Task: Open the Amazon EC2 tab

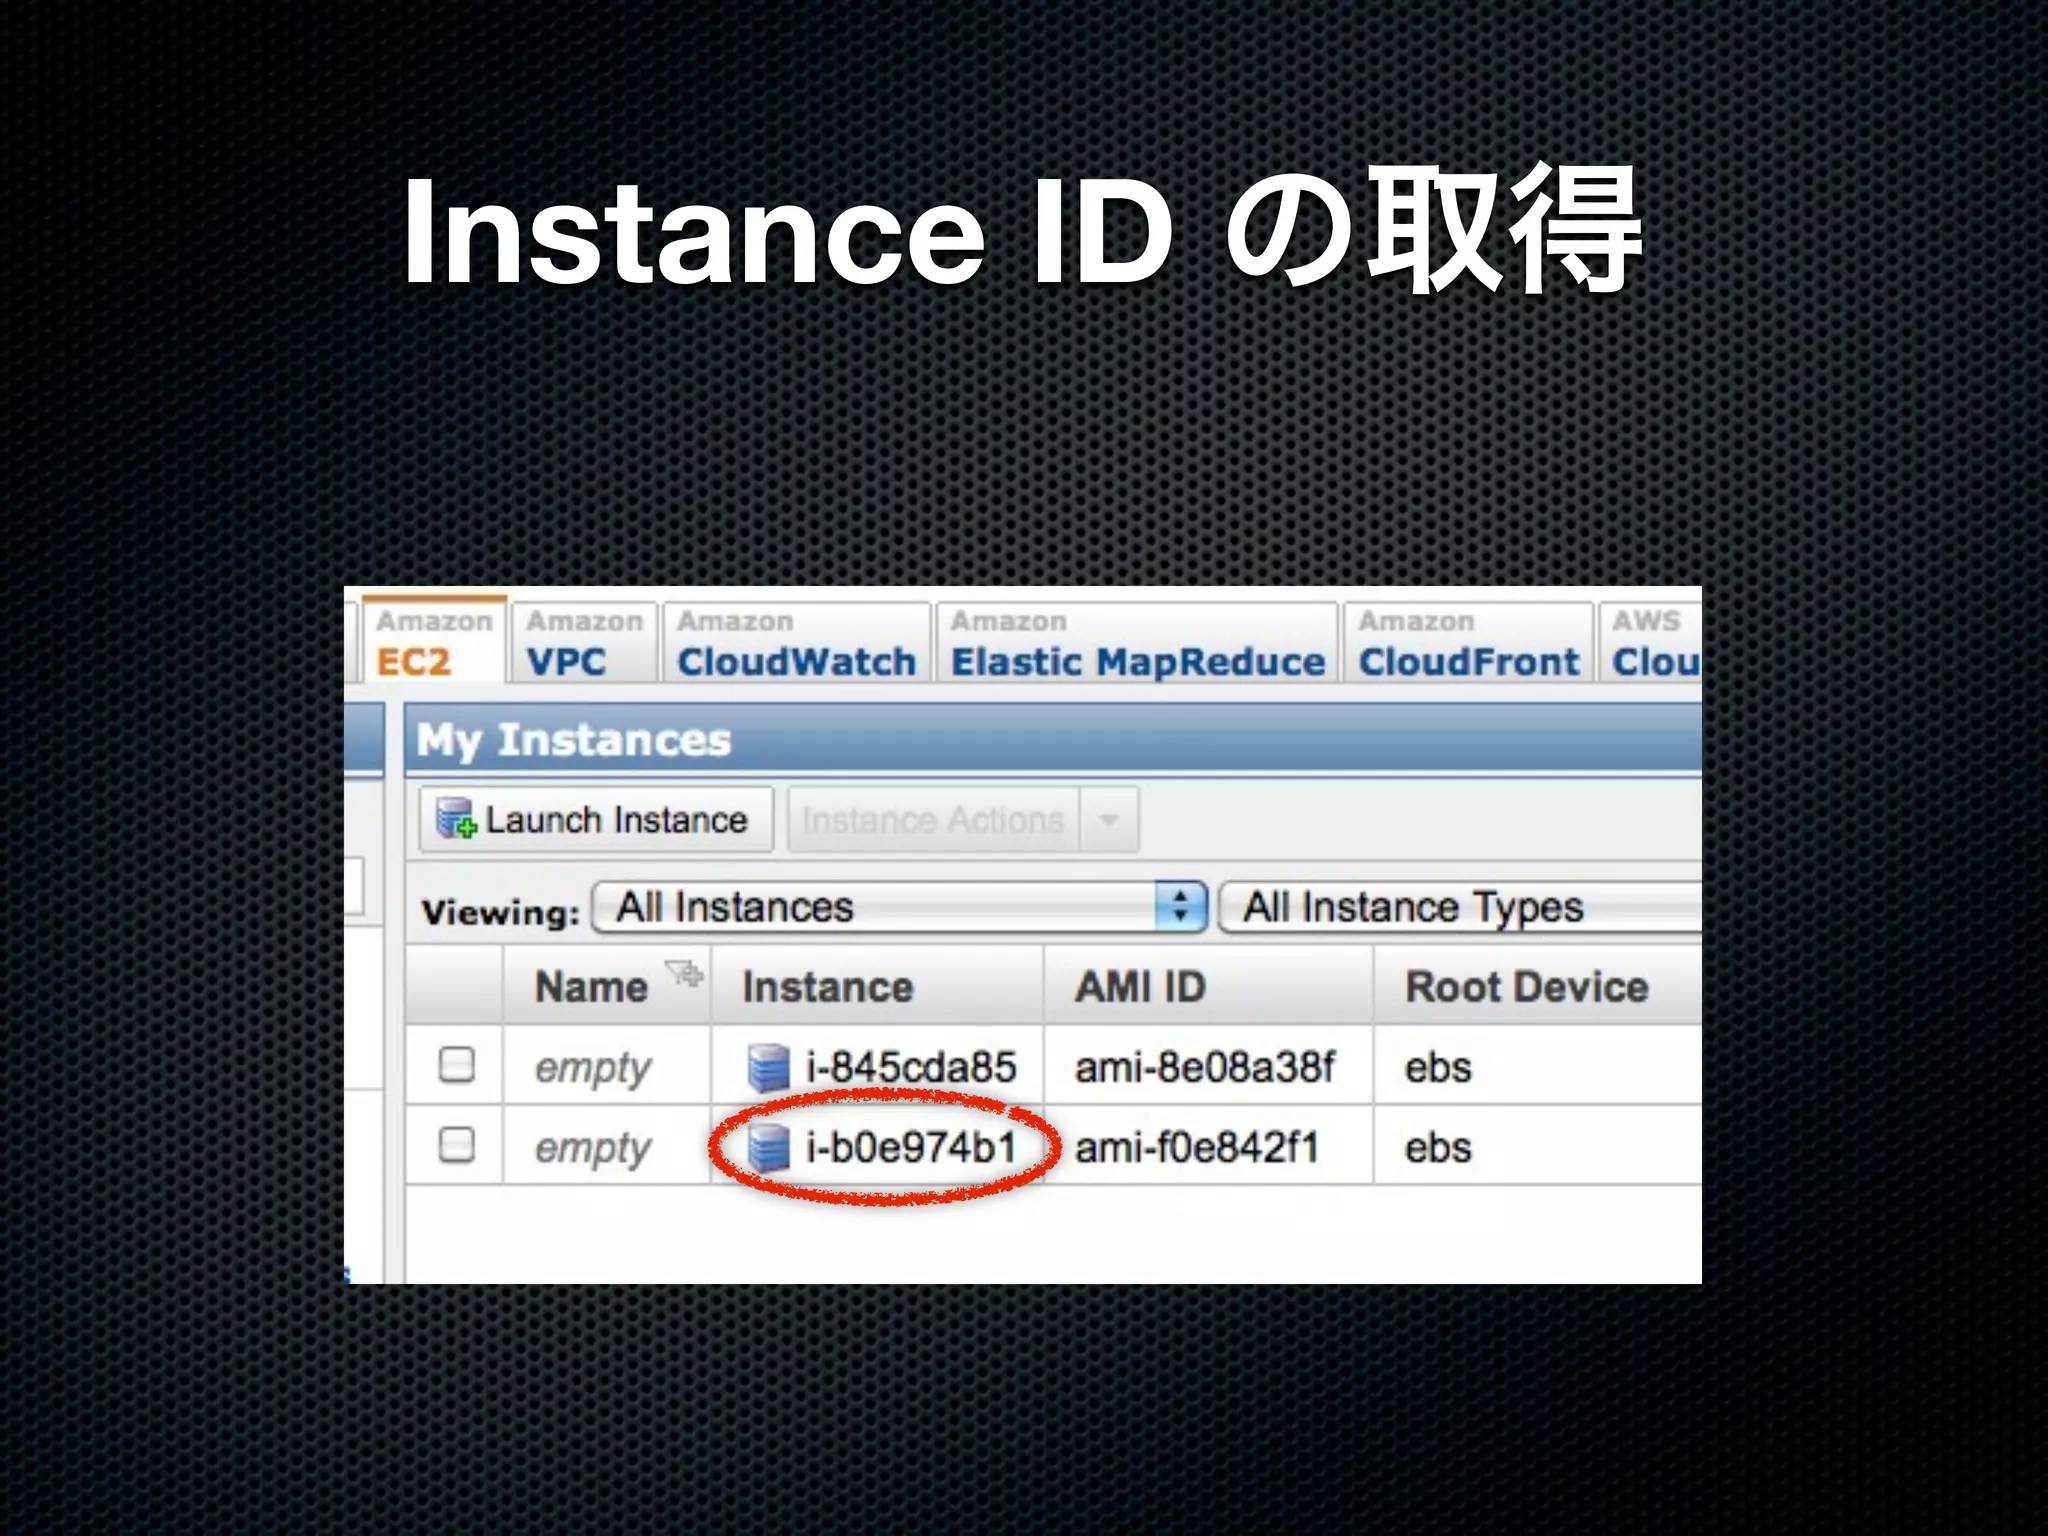Action: click(x=434, y=641)
